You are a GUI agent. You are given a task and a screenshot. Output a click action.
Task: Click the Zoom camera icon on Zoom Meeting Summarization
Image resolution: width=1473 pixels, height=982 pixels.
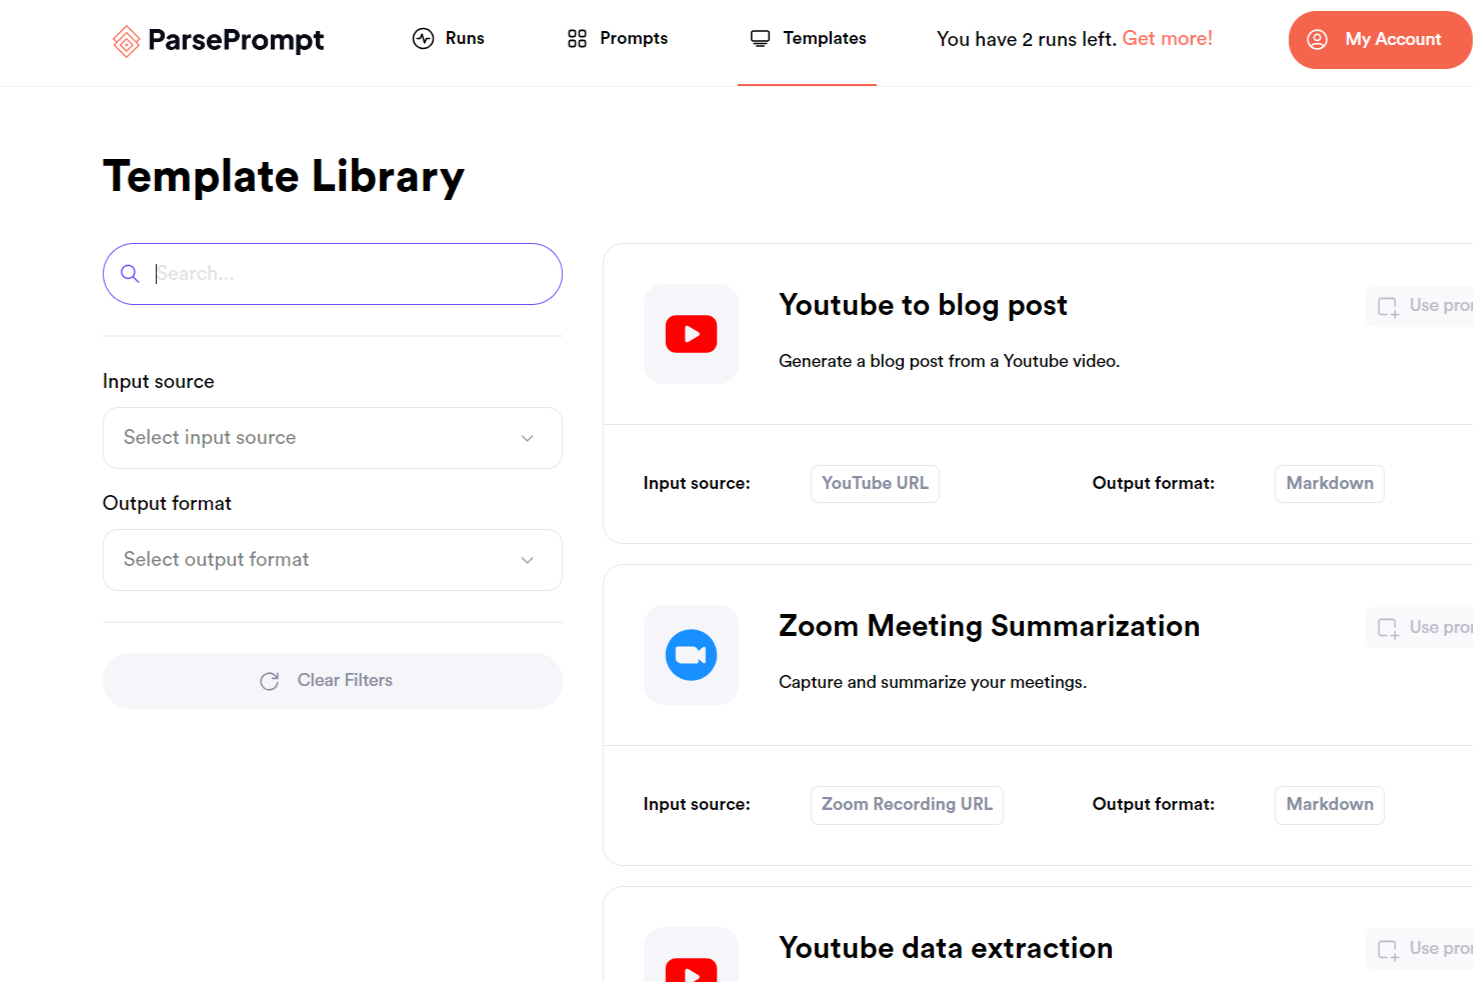pyautogui.click(x=690, y=655)
